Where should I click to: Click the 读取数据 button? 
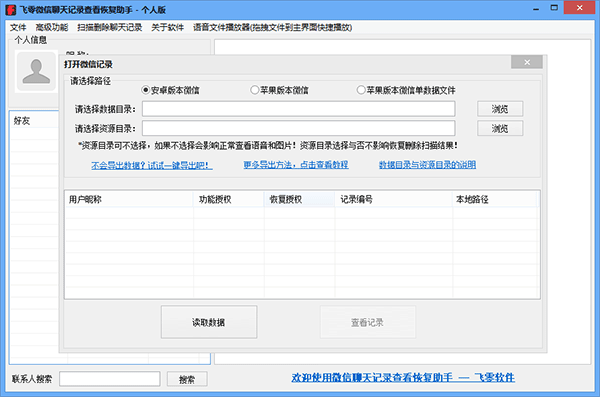pyautogui.click(x=209, y=322)
